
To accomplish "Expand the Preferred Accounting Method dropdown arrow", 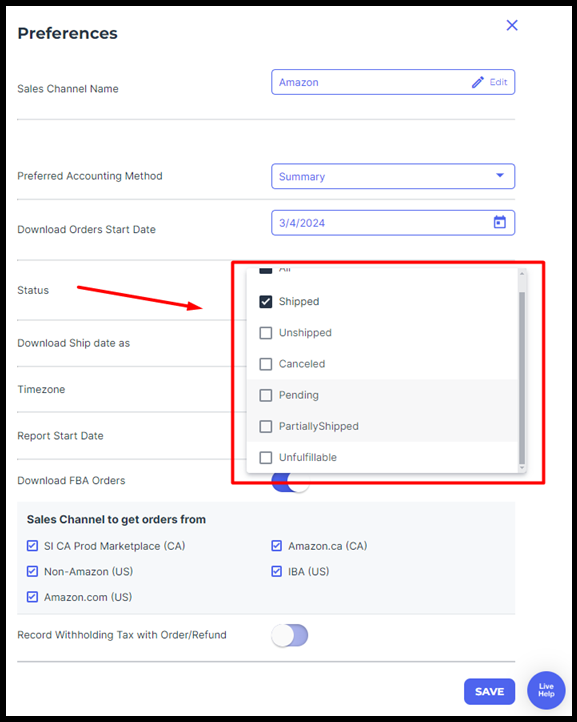I will (500, 175).
